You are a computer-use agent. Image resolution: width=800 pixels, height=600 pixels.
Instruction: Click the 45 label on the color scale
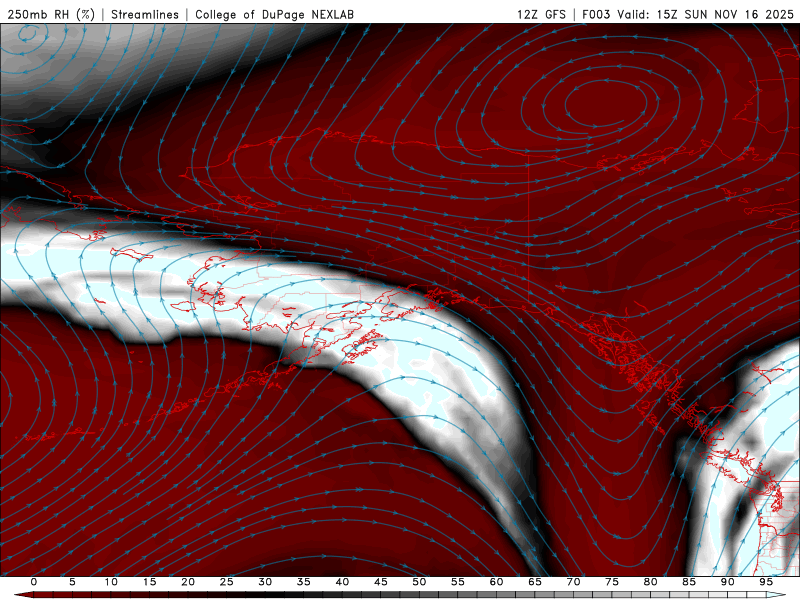pos(381,582)
